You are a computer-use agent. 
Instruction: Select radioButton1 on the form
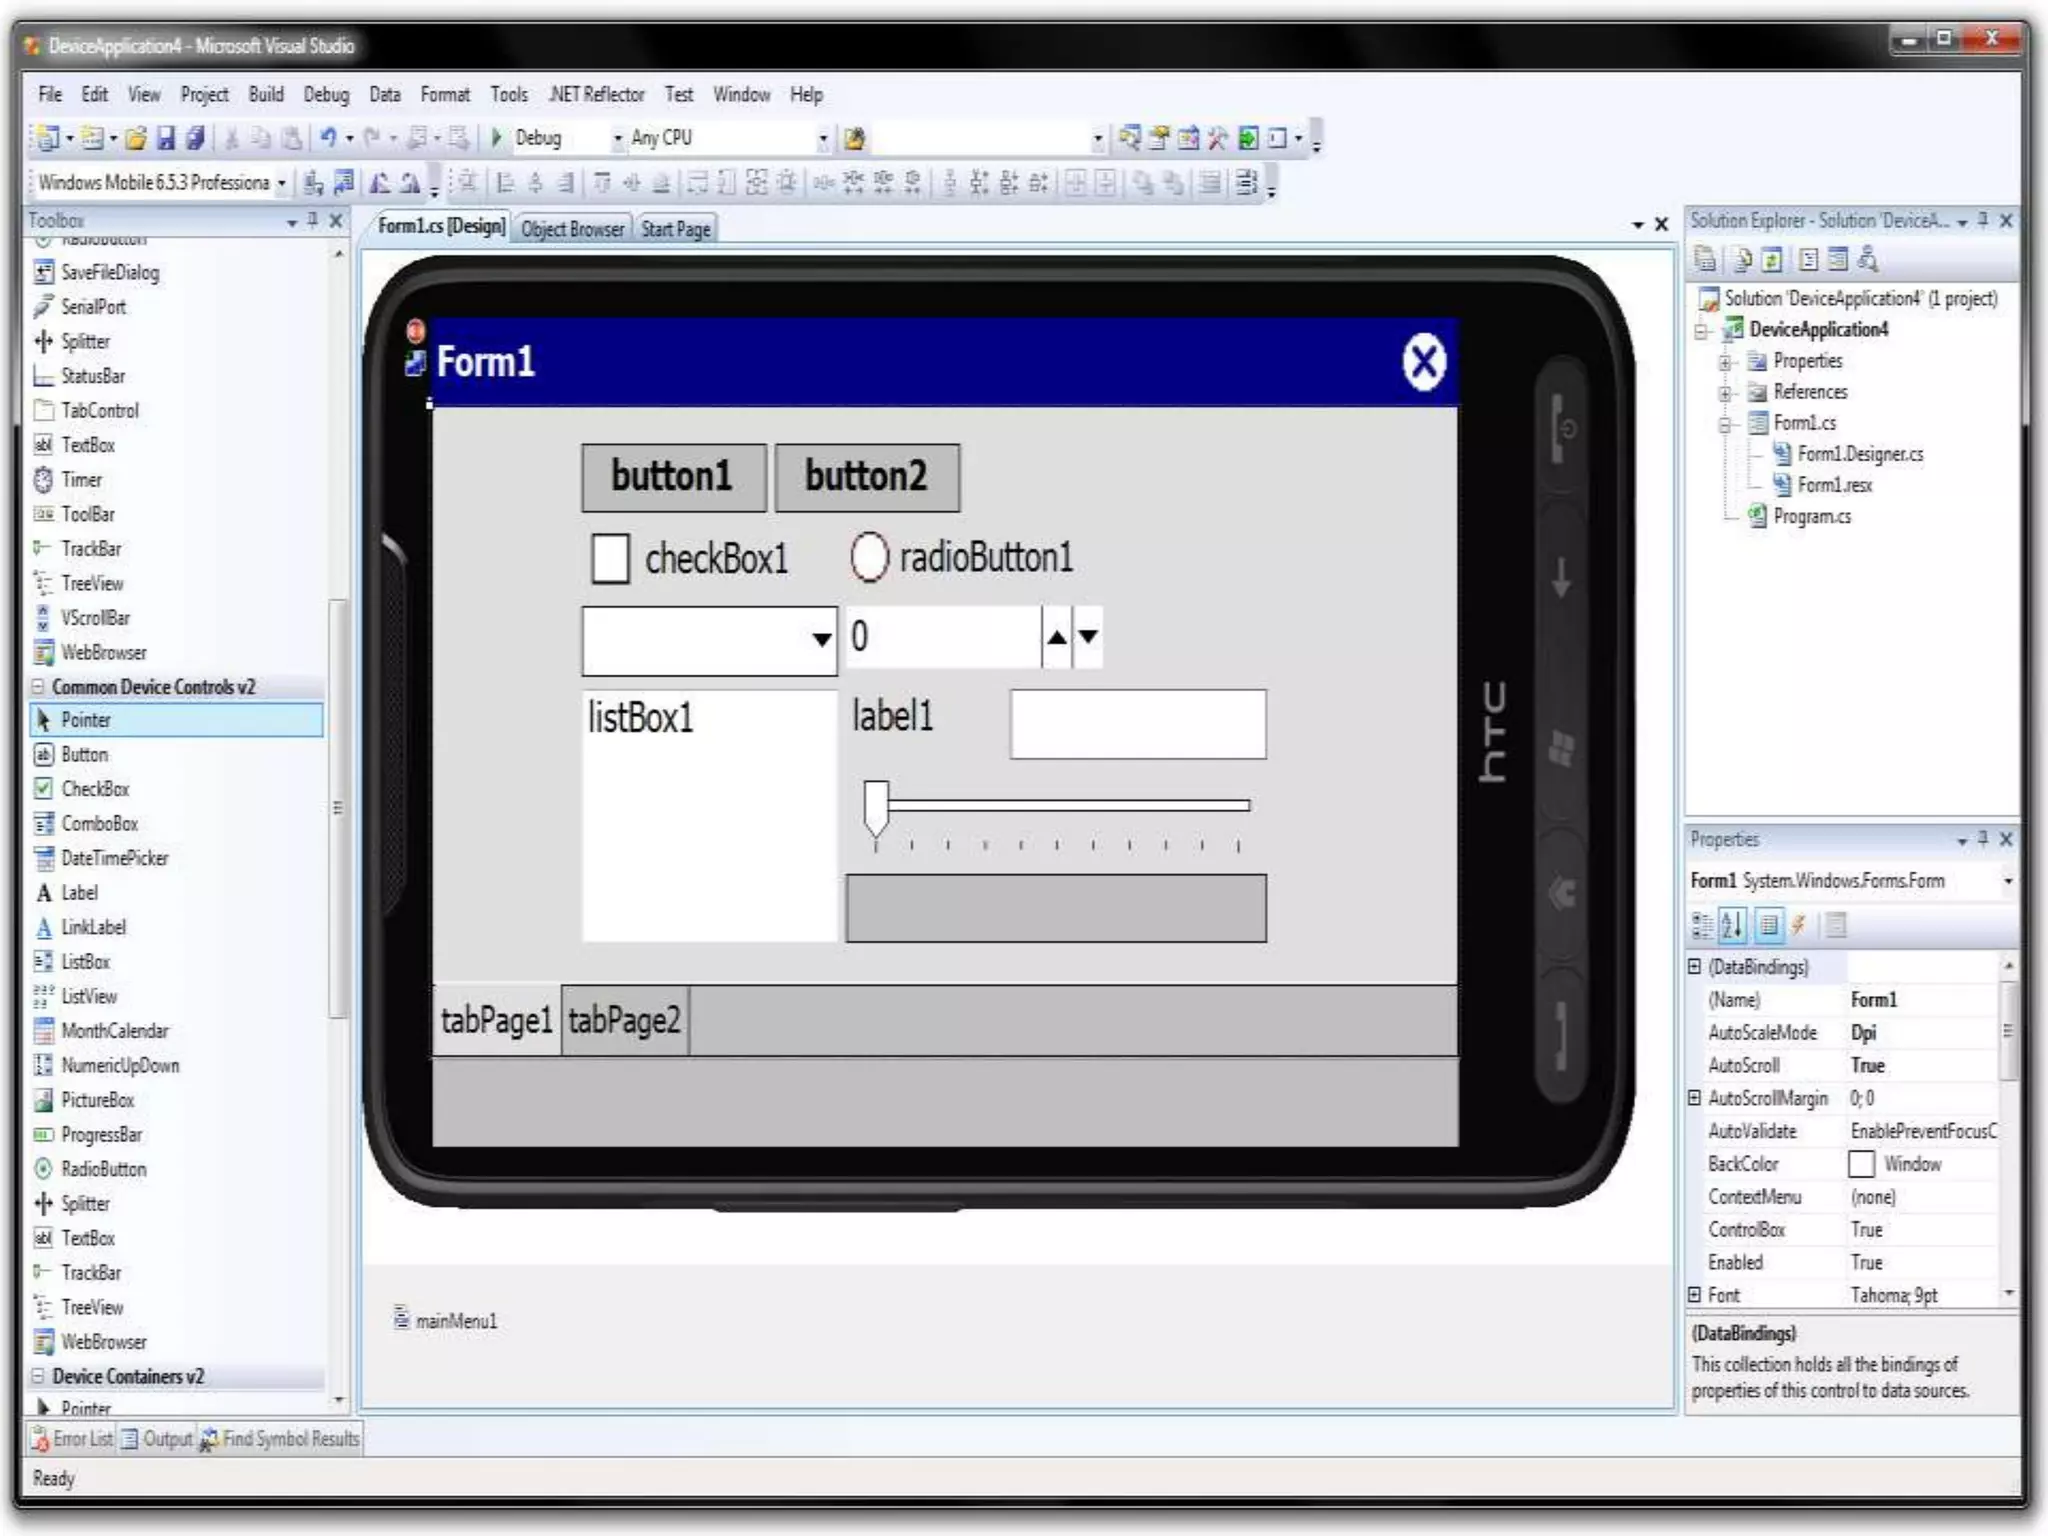coord(868,557)
